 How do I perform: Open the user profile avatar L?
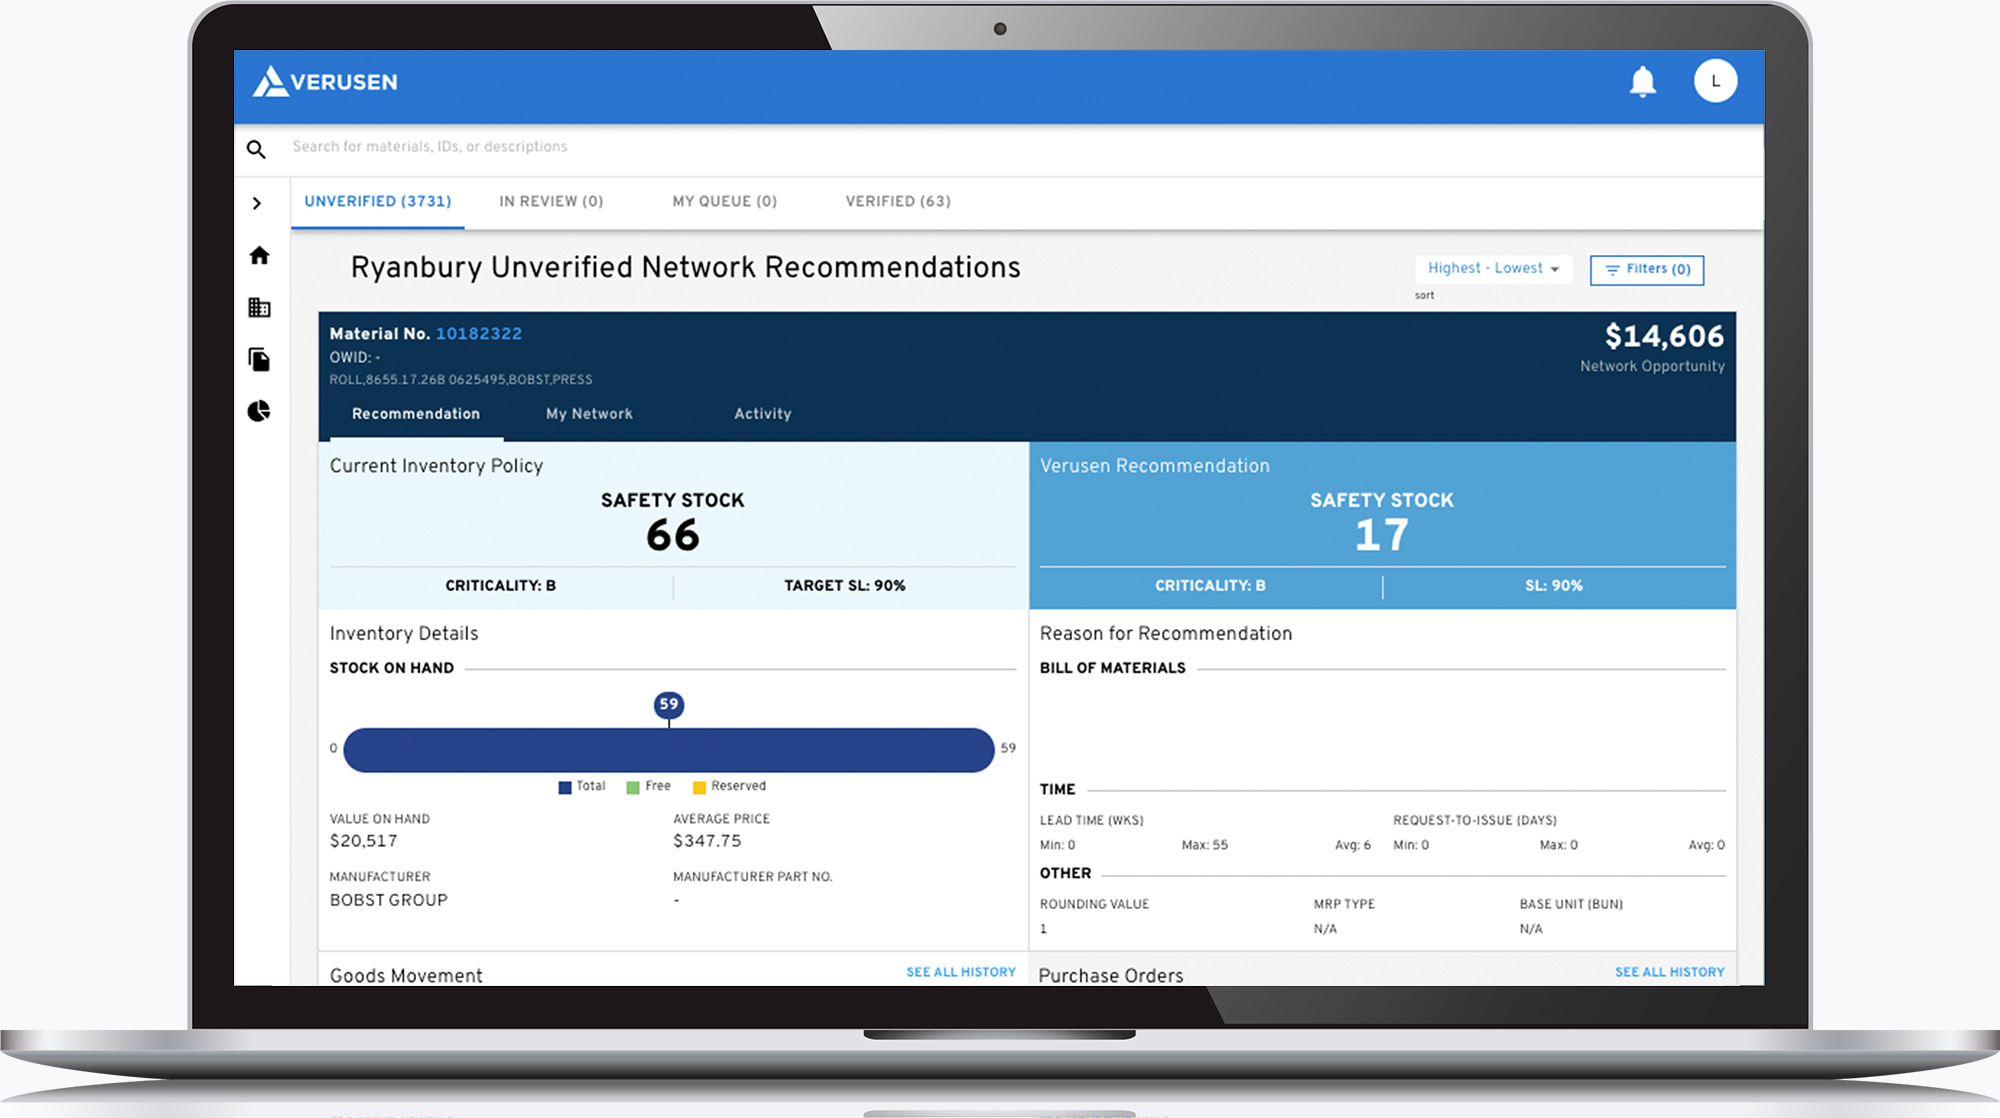[1715, 81]
